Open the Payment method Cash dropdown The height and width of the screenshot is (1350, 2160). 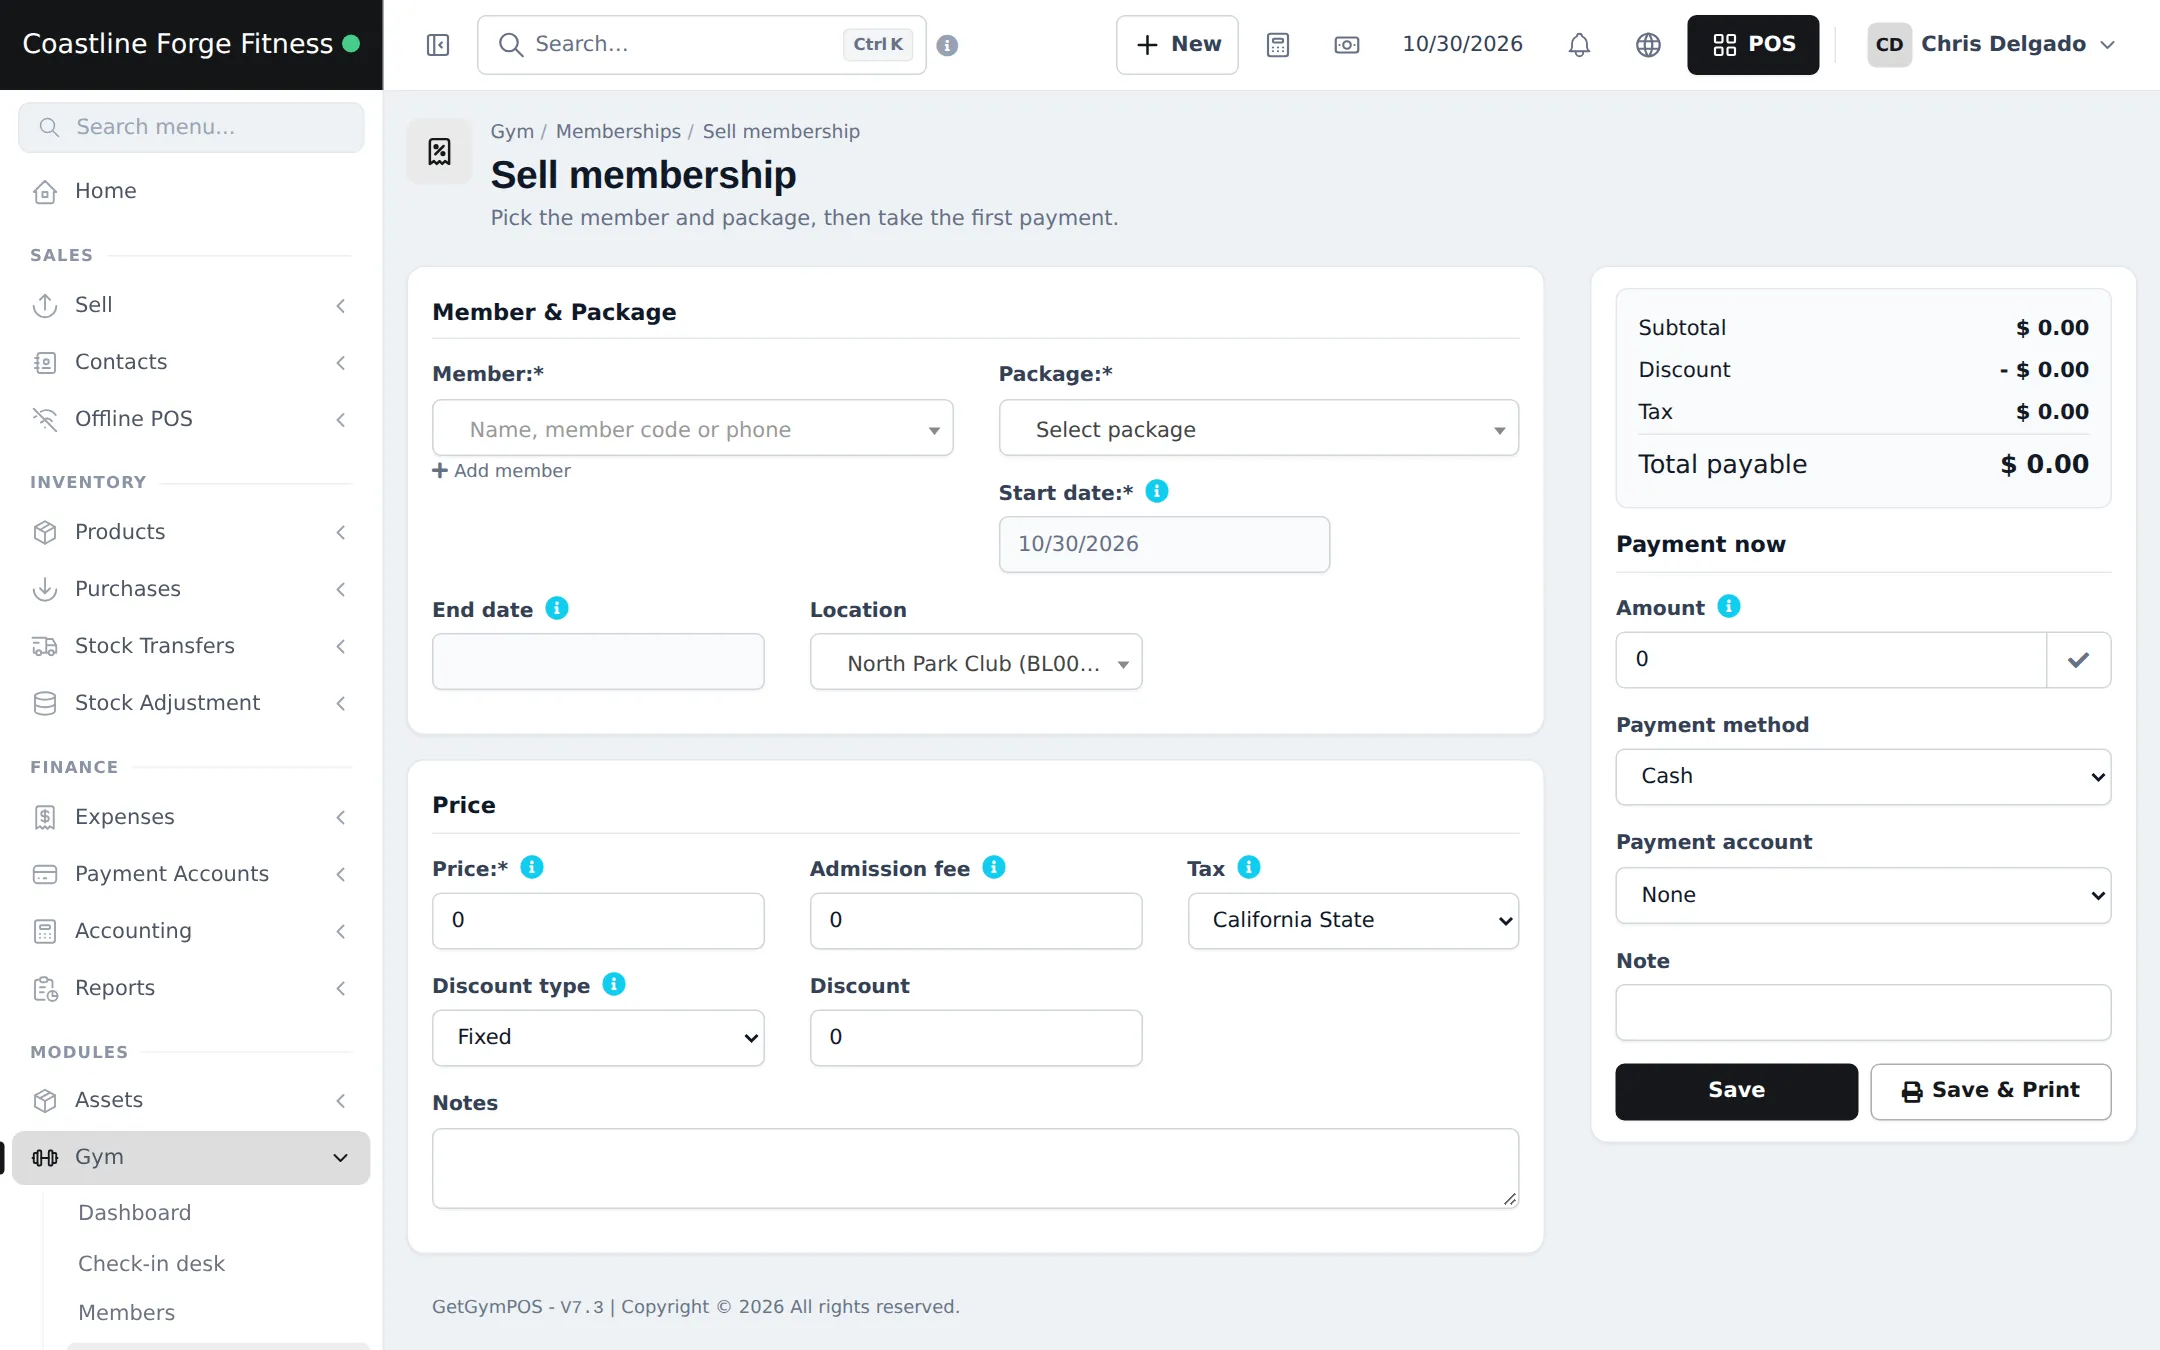tap(1863, 776)
